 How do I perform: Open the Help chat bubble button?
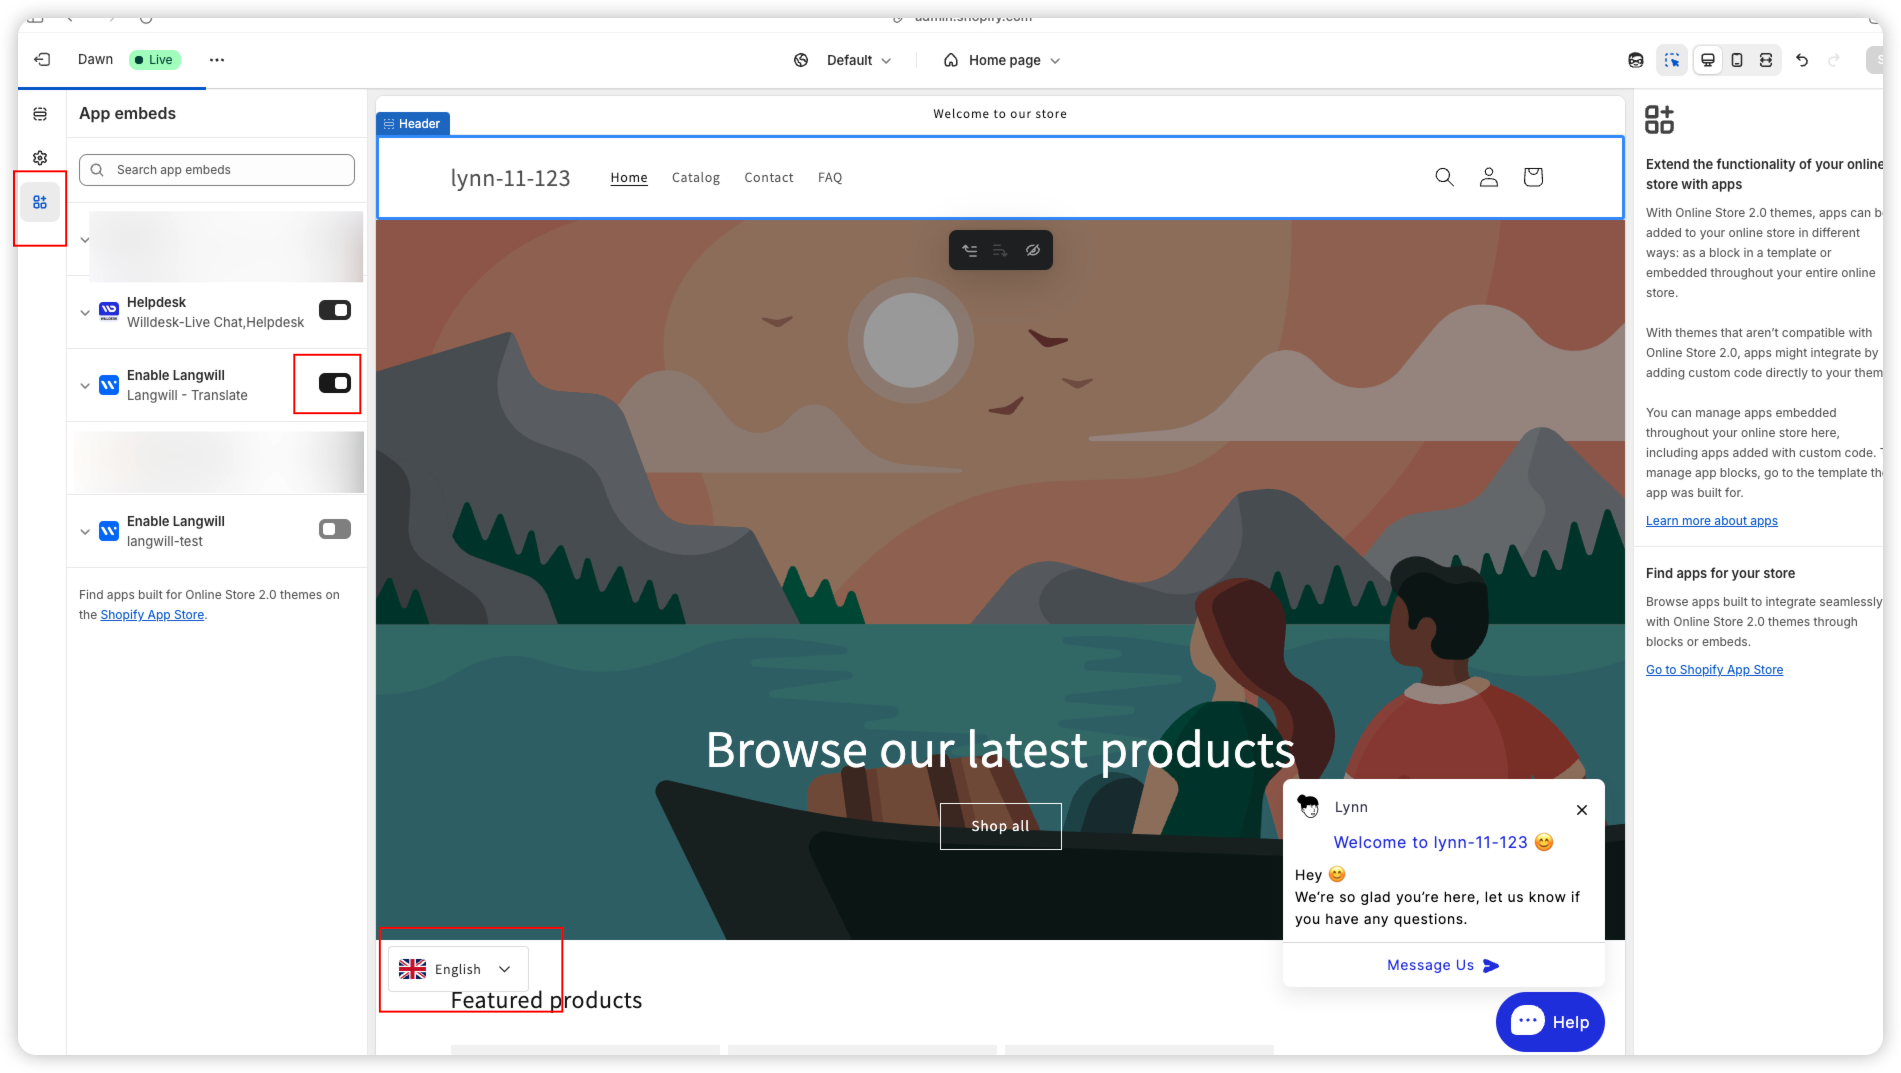[x=1550, y=1022]
